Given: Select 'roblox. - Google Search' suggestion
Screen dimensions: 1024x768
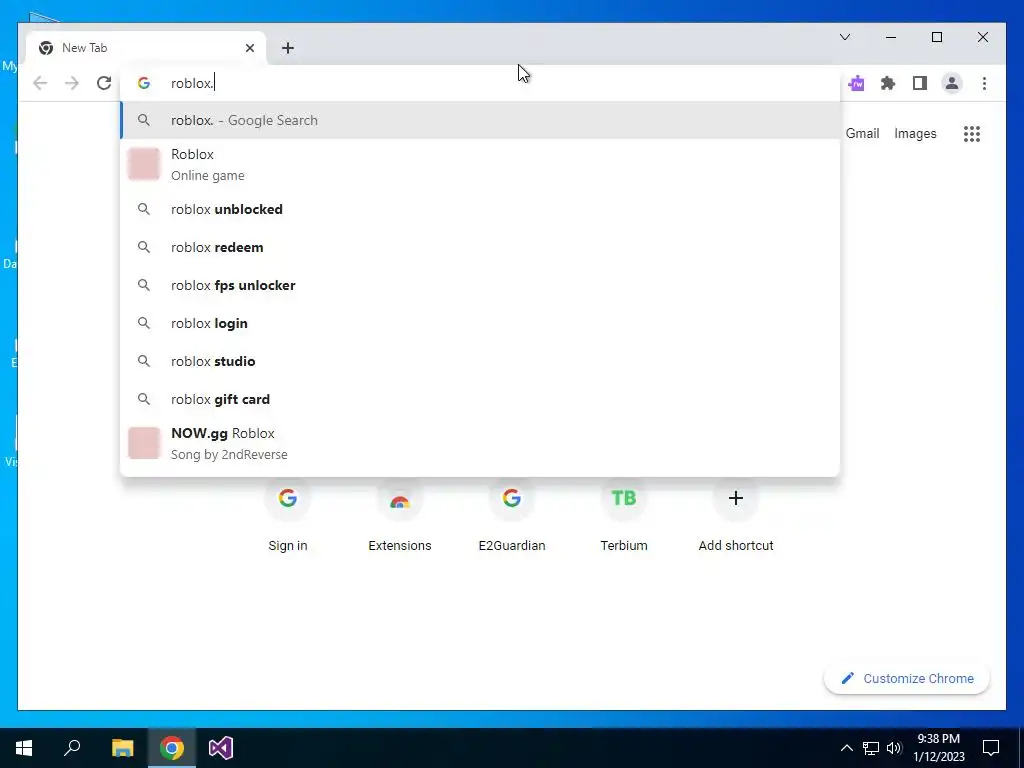Looking at the screenshot, I should click(480, 120).
